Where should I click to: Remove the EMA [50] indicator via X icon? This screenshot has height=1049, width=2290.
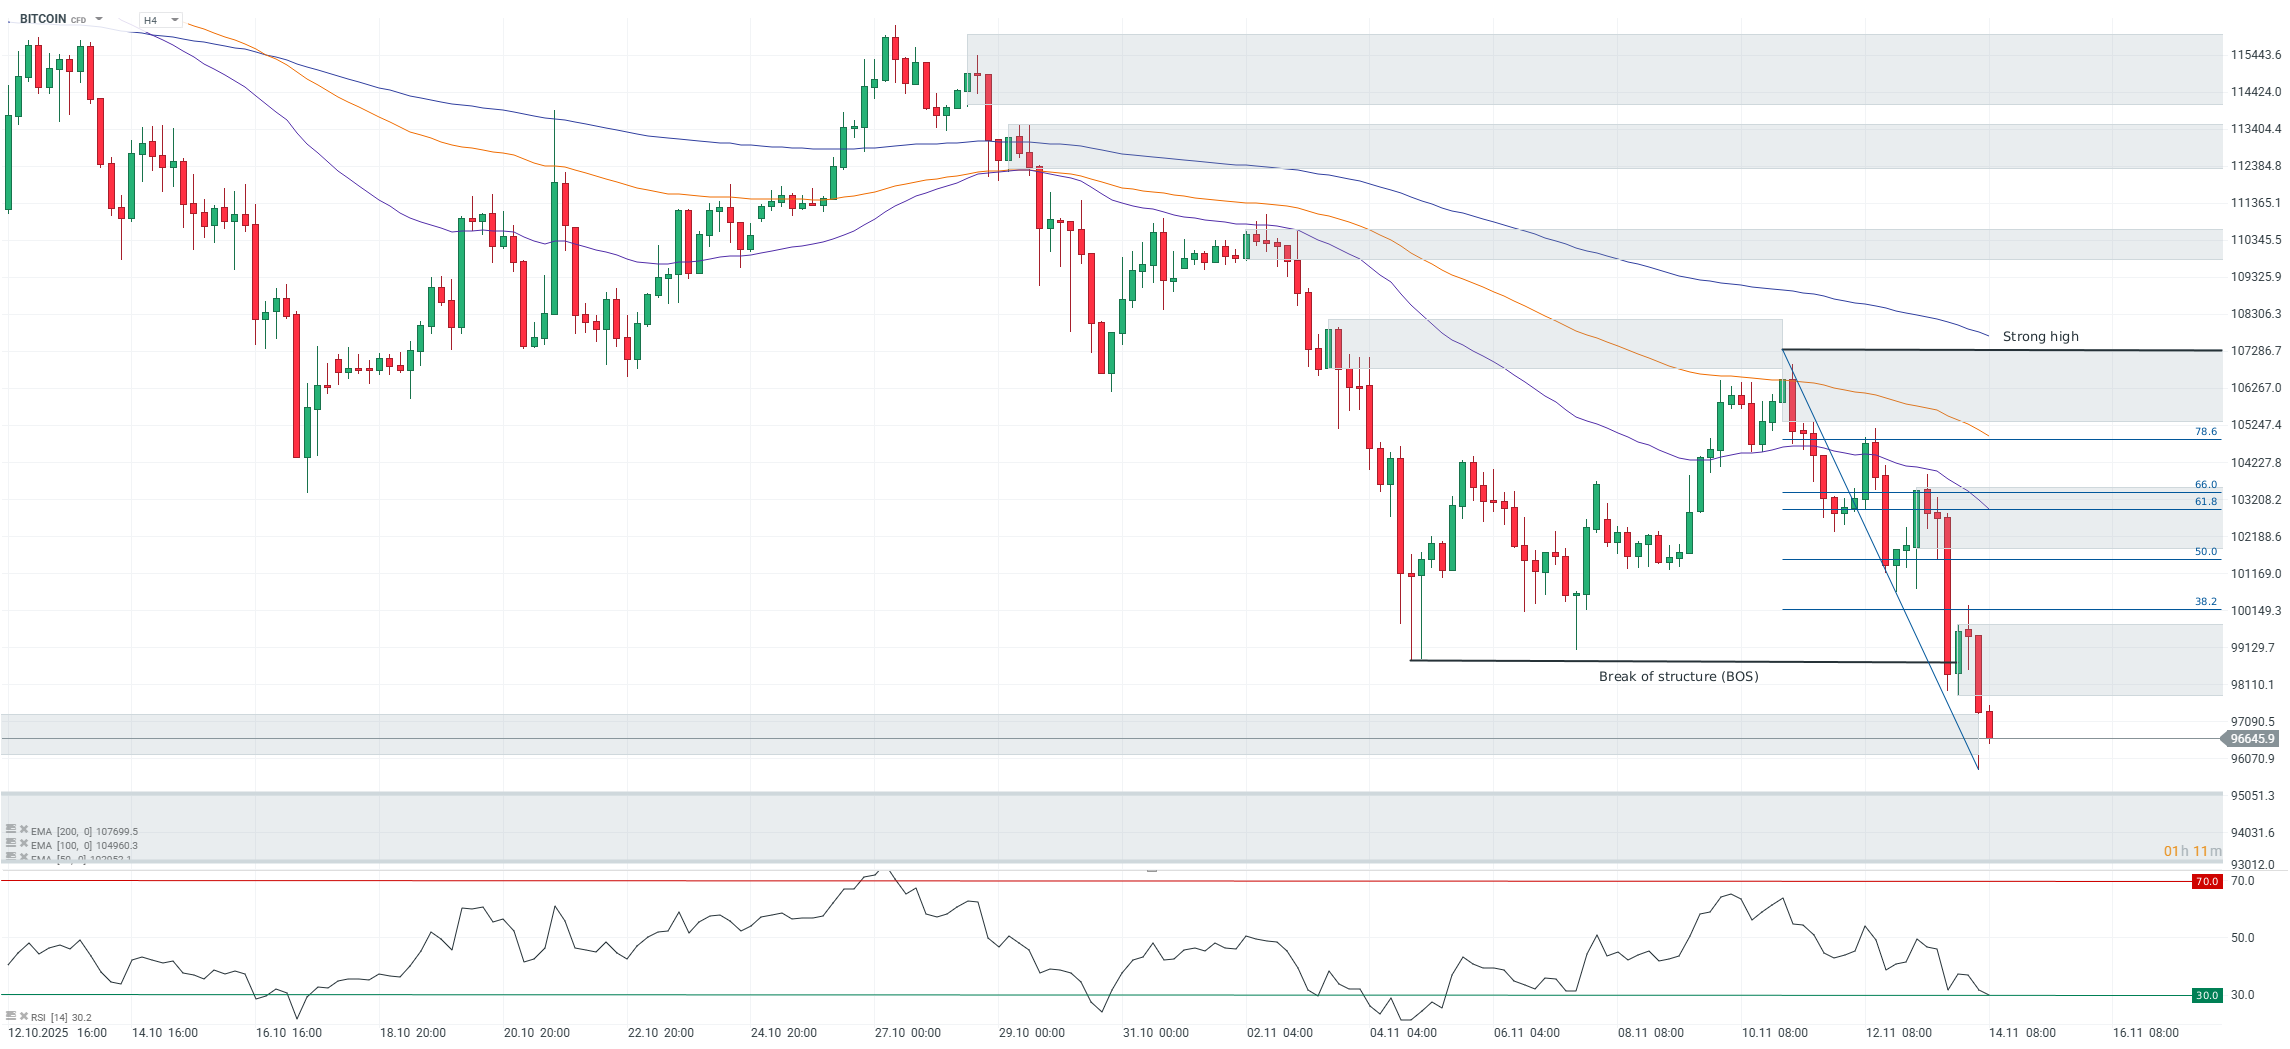(23, 858)
